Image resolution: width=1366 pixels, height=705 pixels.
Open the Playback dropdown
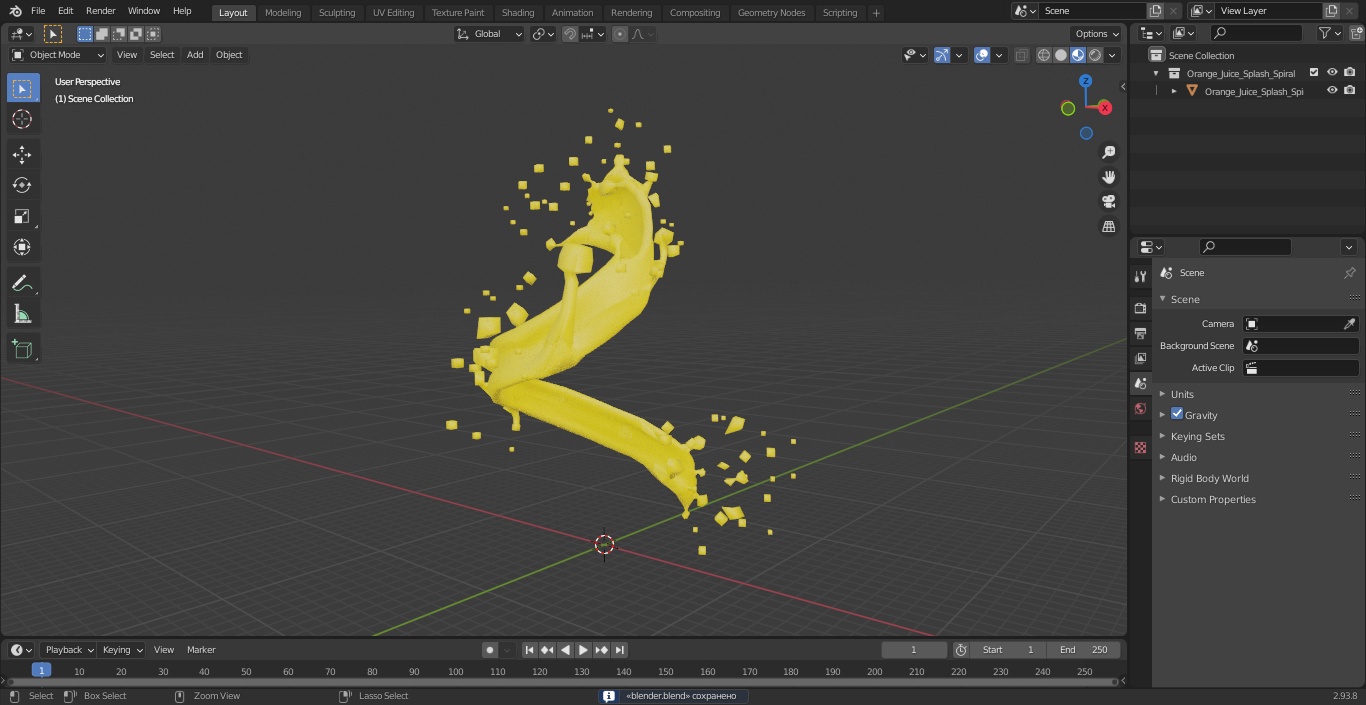pyautogui.click(x=69, y=650)
